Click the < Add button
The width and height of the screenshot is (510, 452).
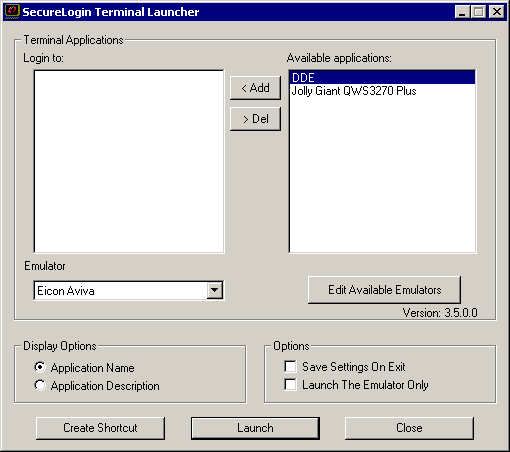tap(255, 88)
